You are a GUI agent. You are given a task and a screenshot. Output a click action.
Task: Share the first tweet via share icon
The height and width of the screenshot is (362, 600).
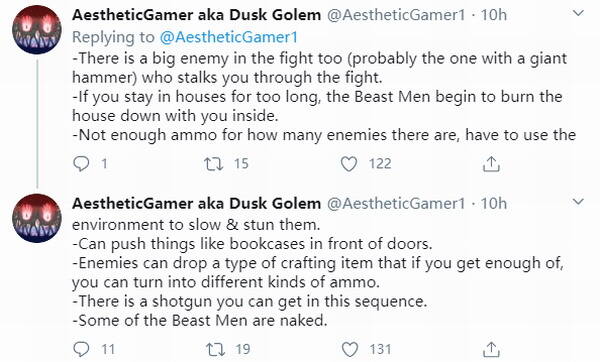click(x=491, y=164)
